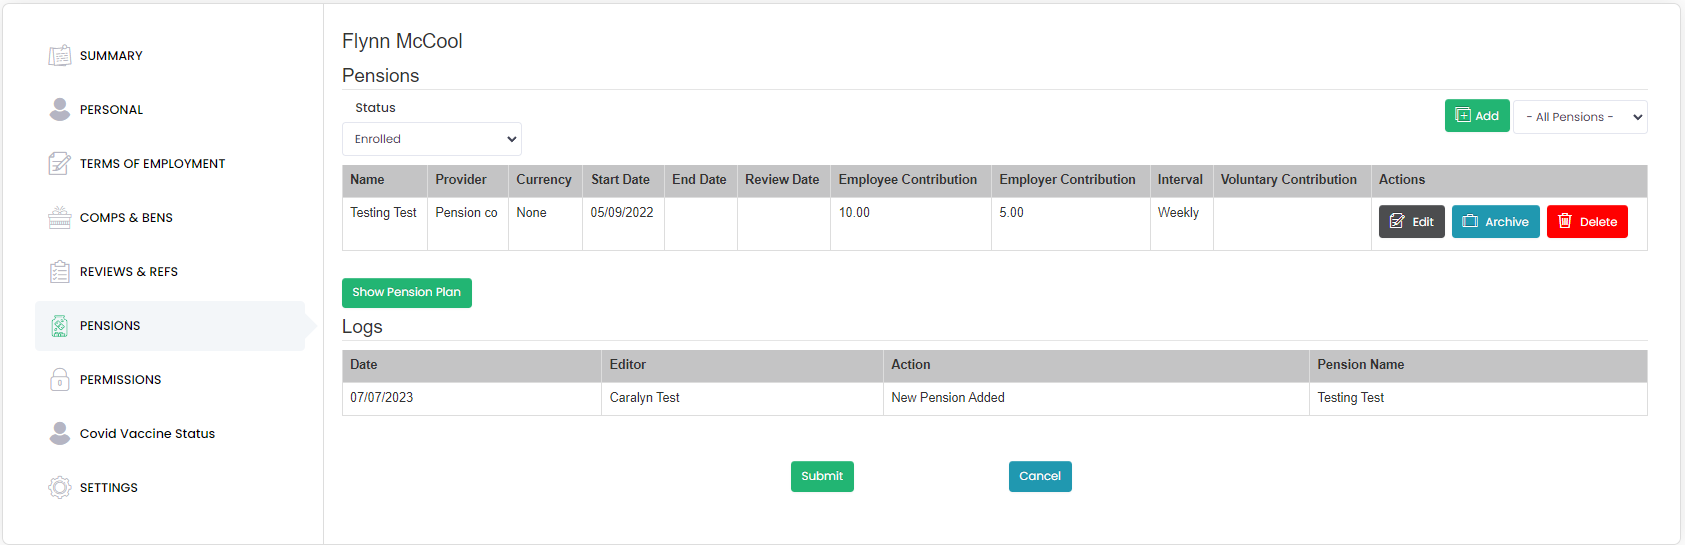1685x545 pixels.
Task: Expand the All Pensions filter dropdown
Action: click(1580, 117)
